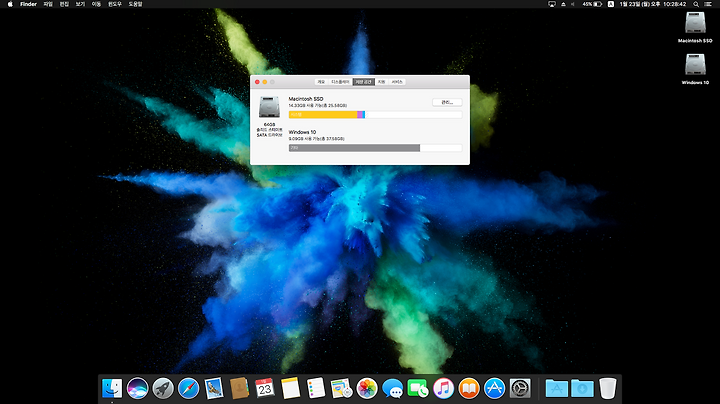
Task: Open the Apple menu
Action: pos(10,4)
